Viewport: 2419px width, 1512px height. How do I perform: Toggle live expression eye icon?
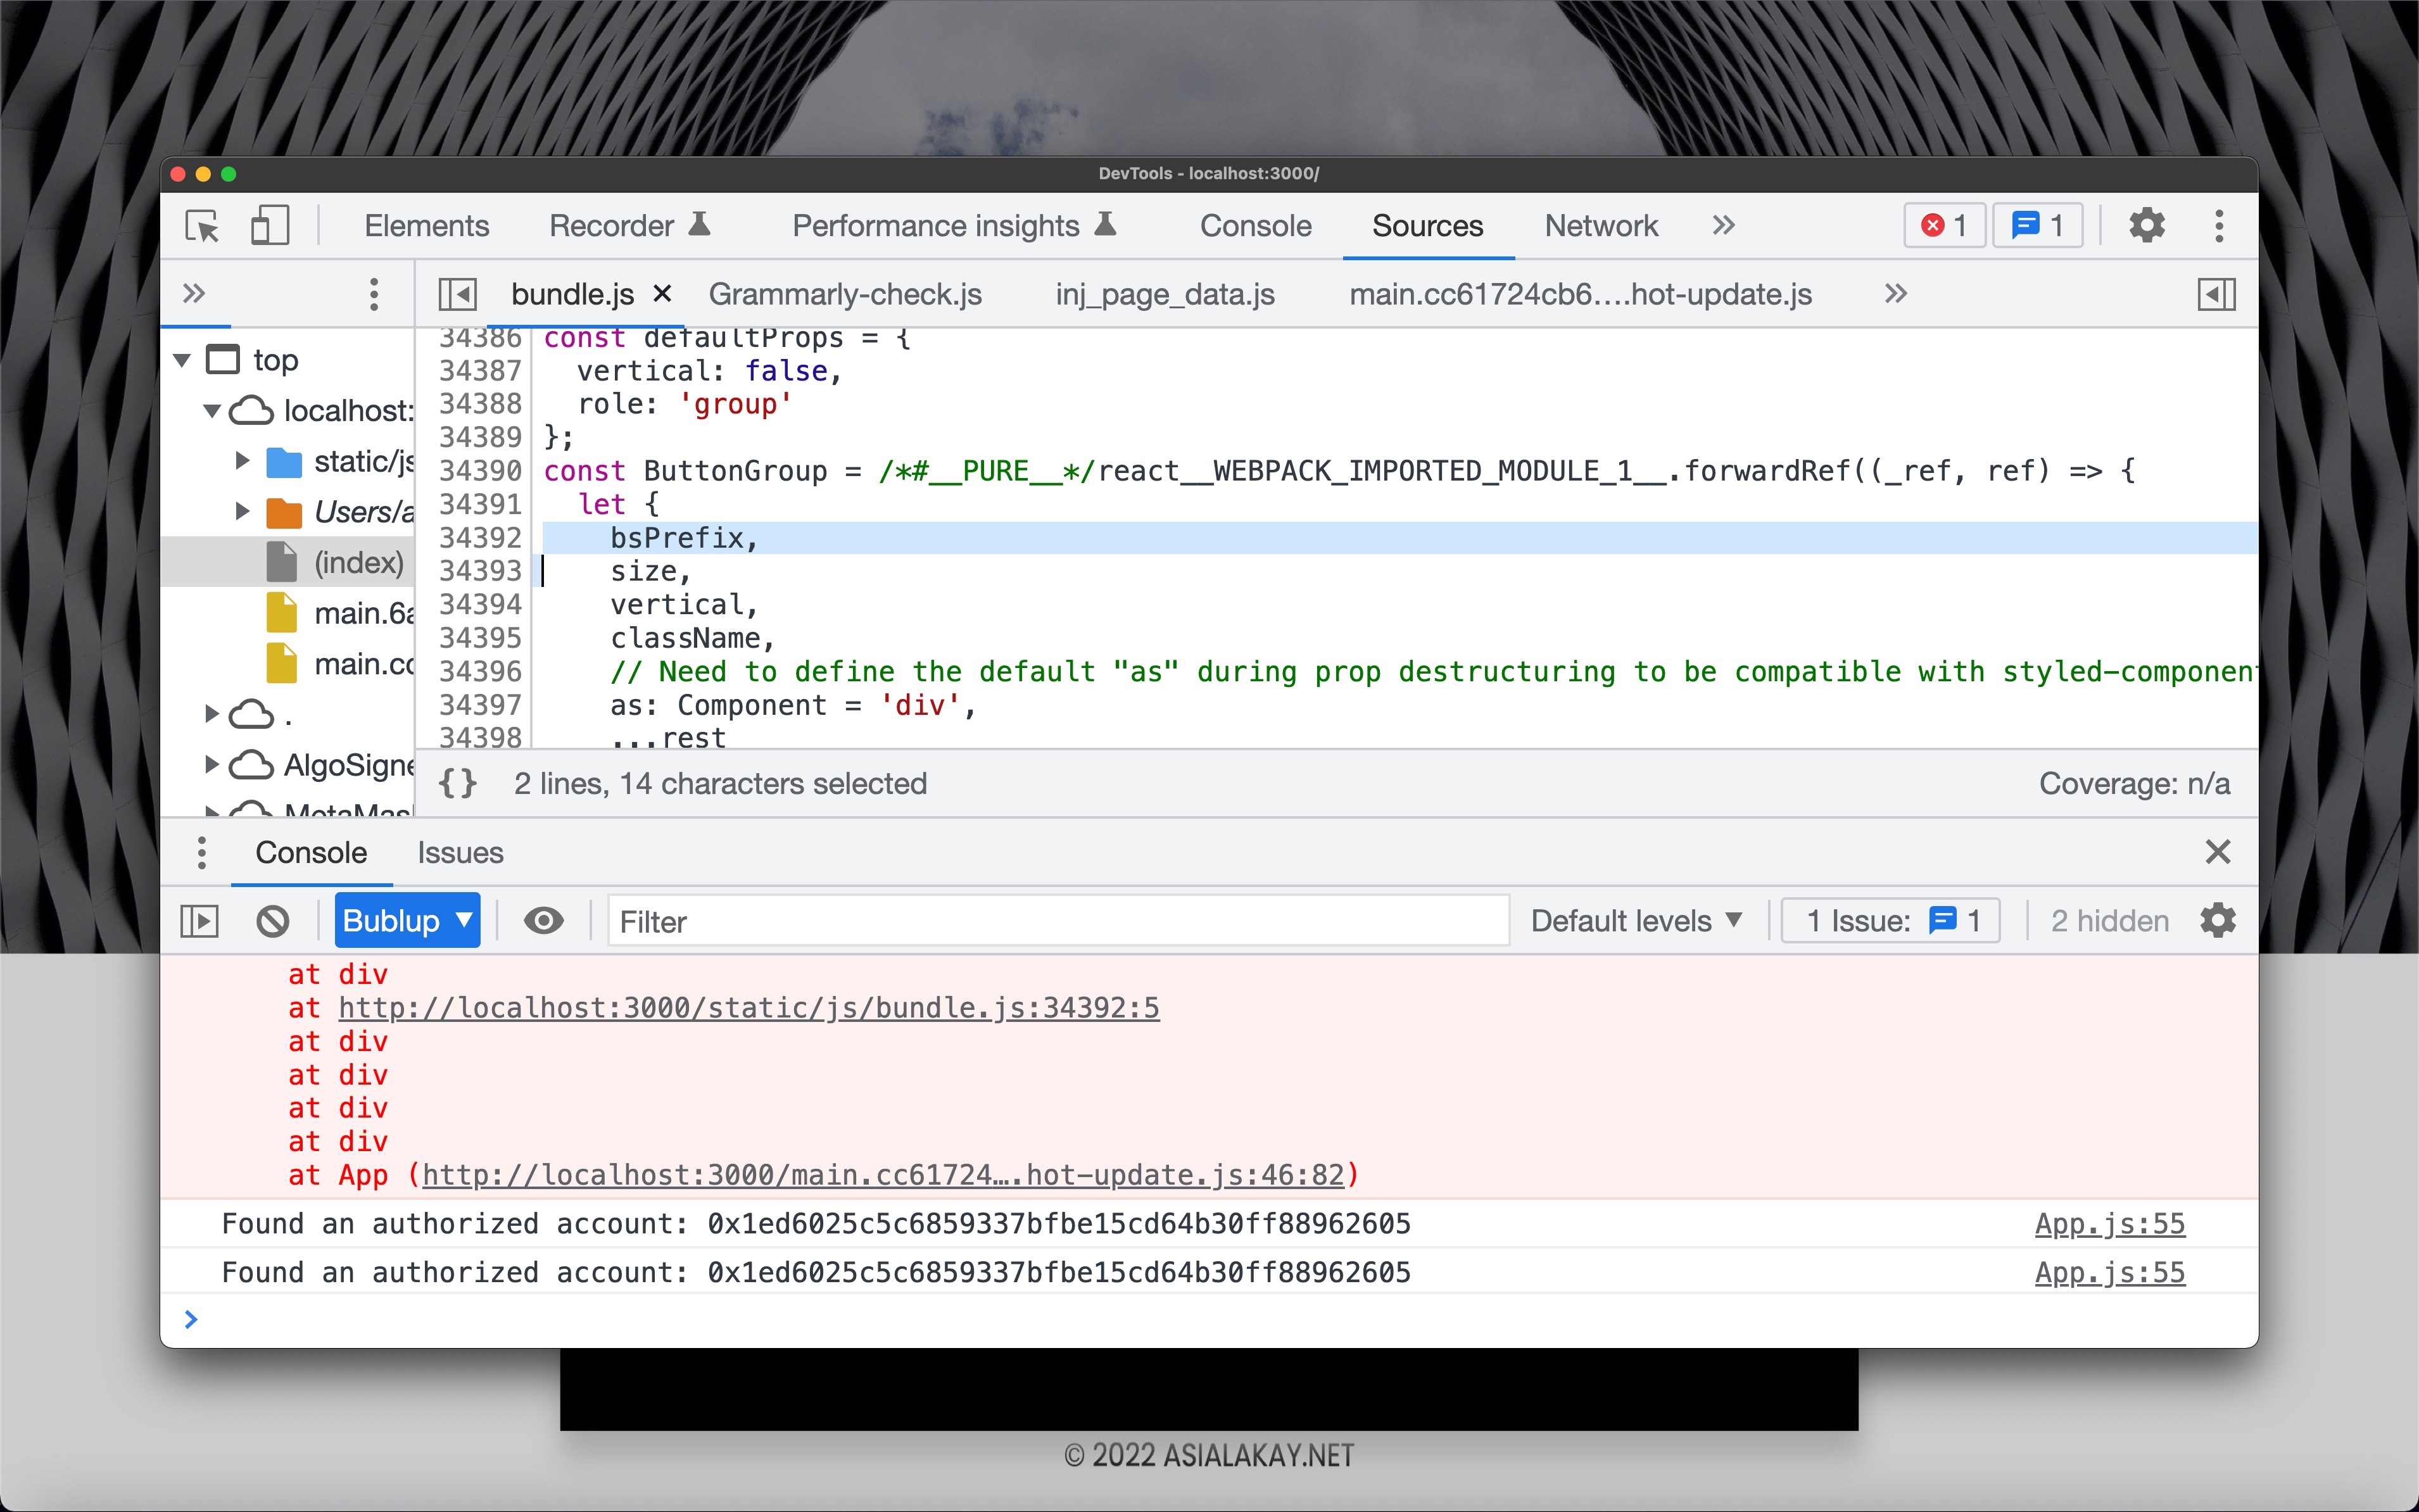point(543,921)
